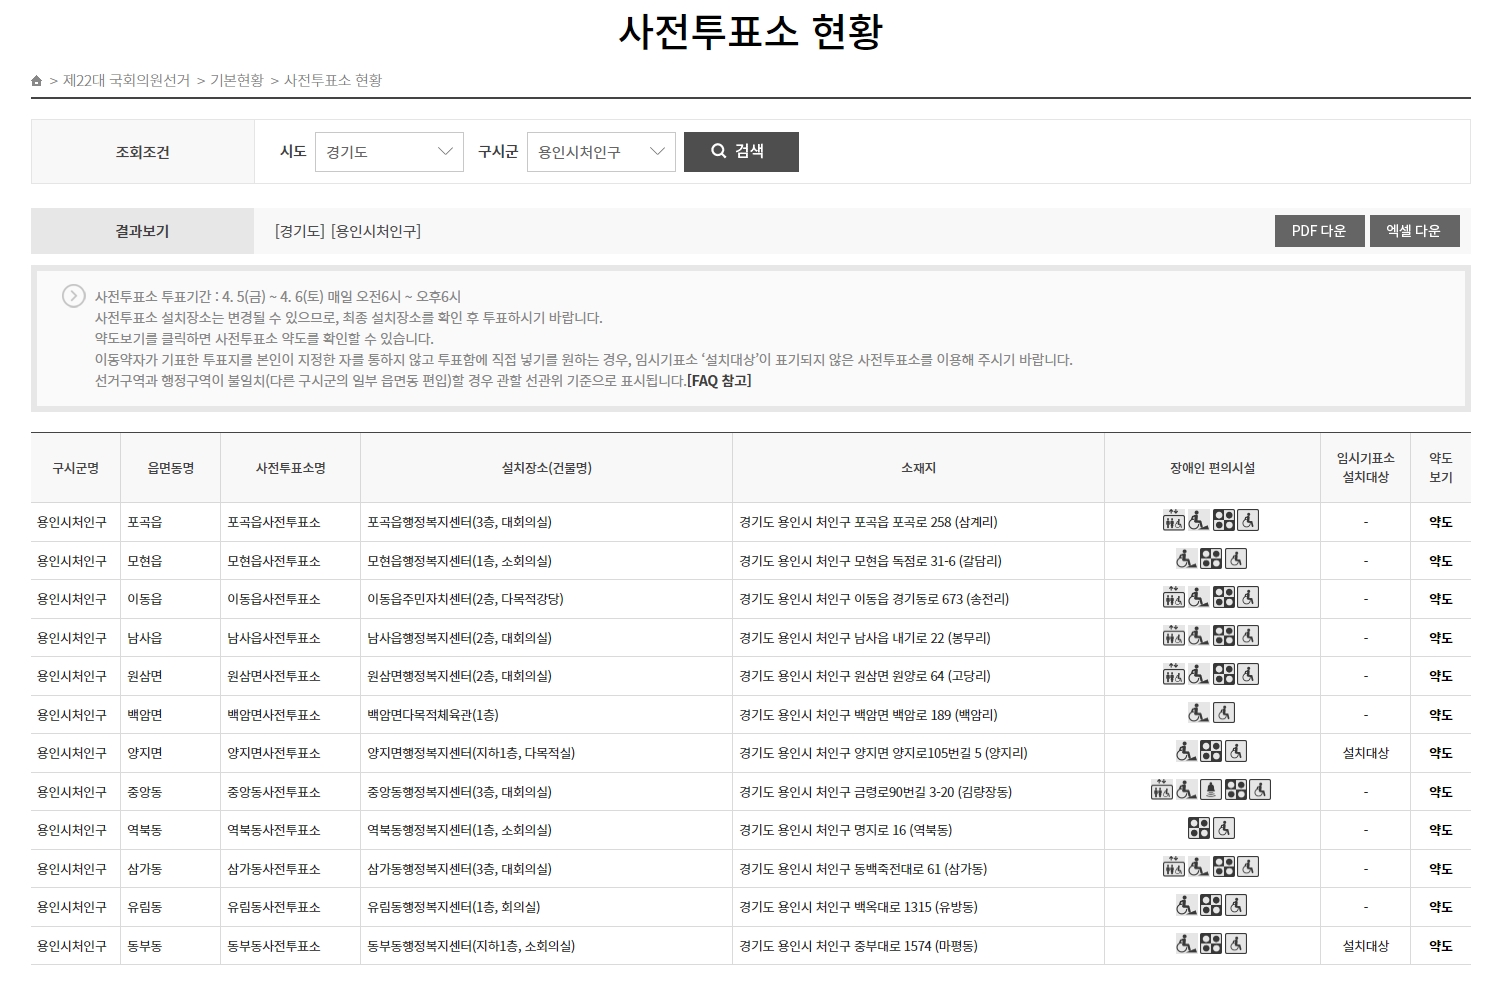Screen dimensions: 1499x996
Task: Click the braille block icon in the 역북동 row
Action: 1199,828
